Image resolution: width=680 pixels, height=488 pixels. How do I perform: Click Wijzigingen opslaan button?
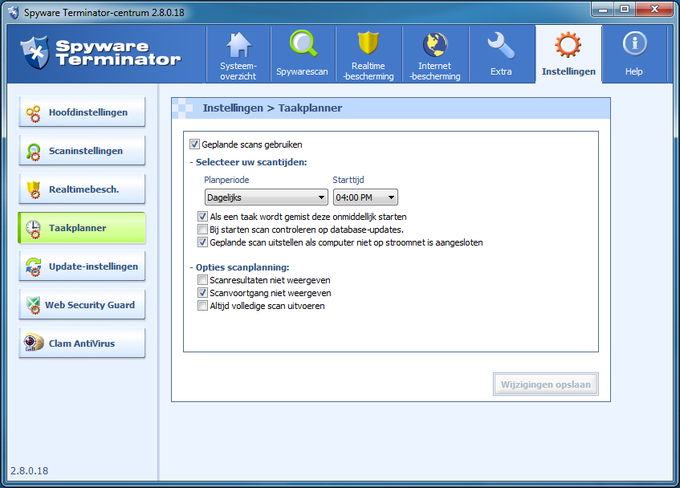coord(546,384)
